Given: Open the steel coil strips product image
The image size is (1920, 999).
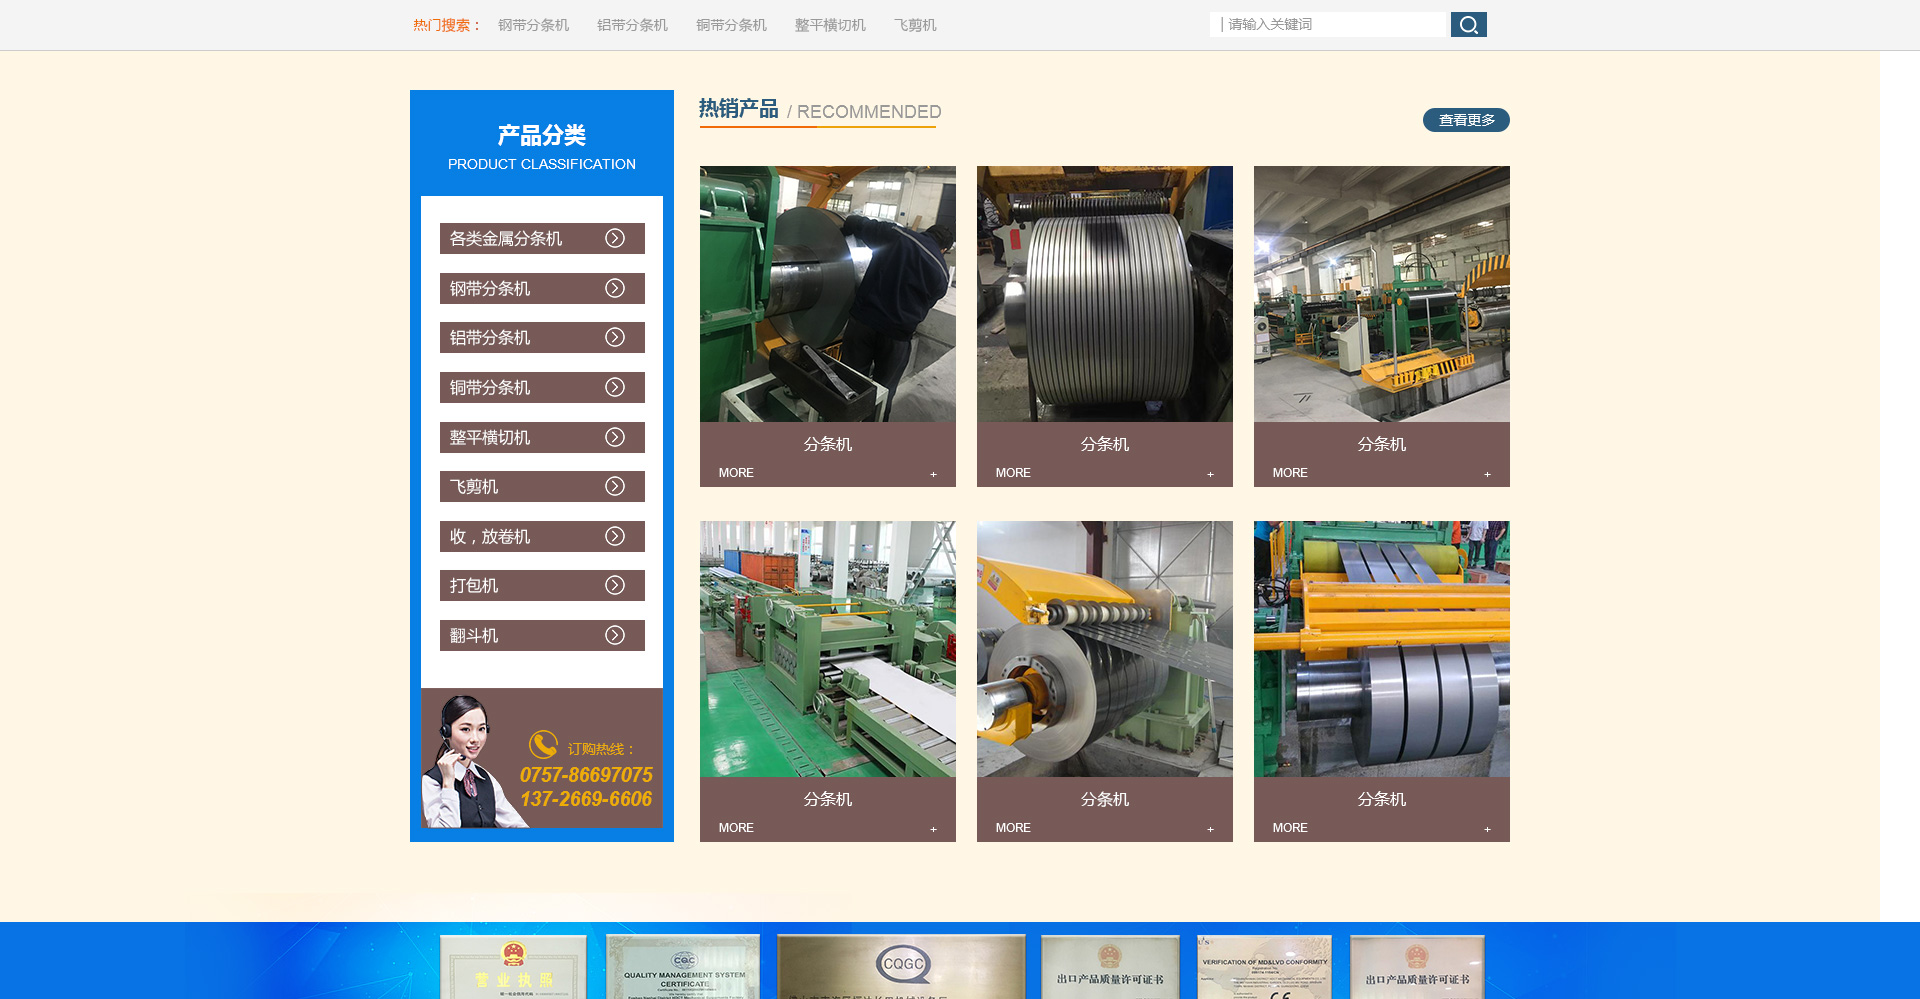Looking at the screenshot, I should tap(1104, 294).
